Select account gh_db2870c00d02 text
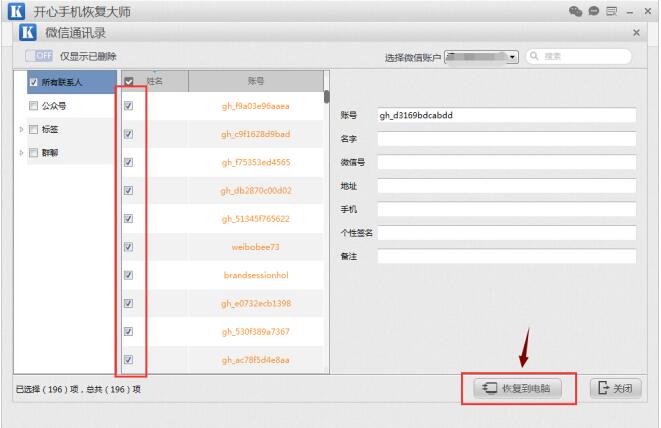This screenshot has width=661, height=428. [x=256, y=191]
